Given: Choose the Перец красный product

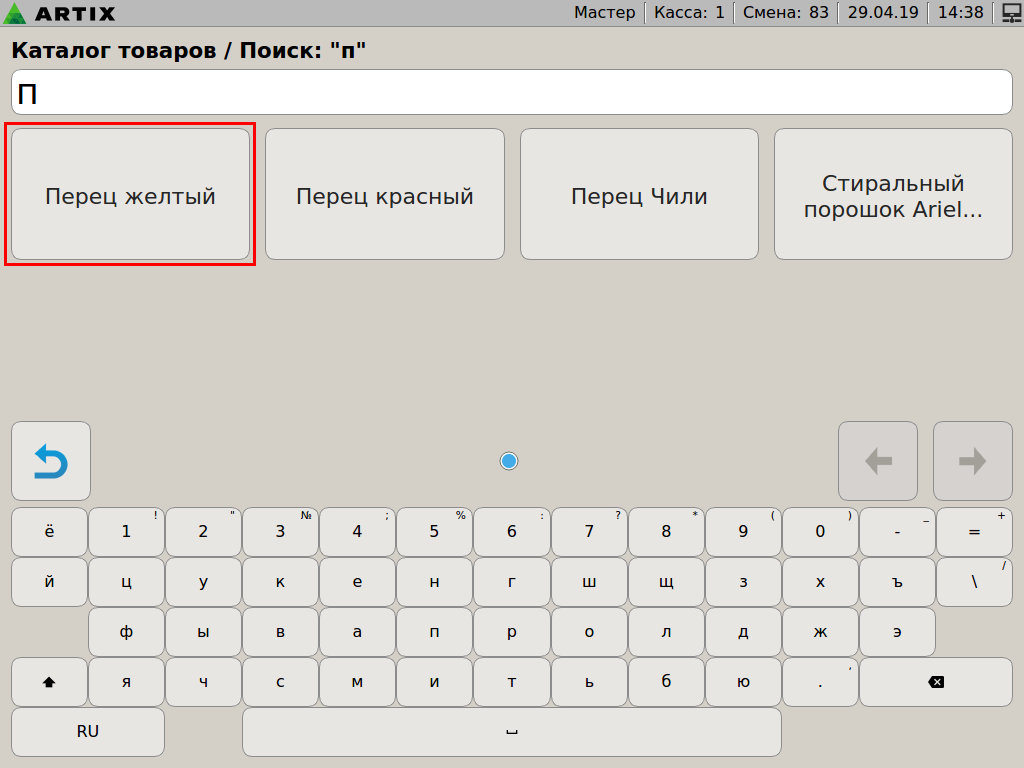Looking at the screenshot, I should tap(385, 195).
